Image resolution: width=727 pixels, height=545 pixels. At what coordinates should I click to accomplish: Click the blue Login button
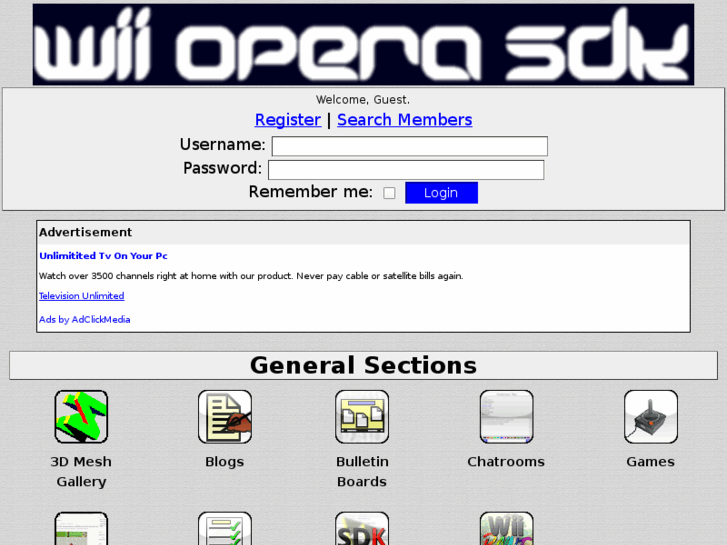pos(441,192)
